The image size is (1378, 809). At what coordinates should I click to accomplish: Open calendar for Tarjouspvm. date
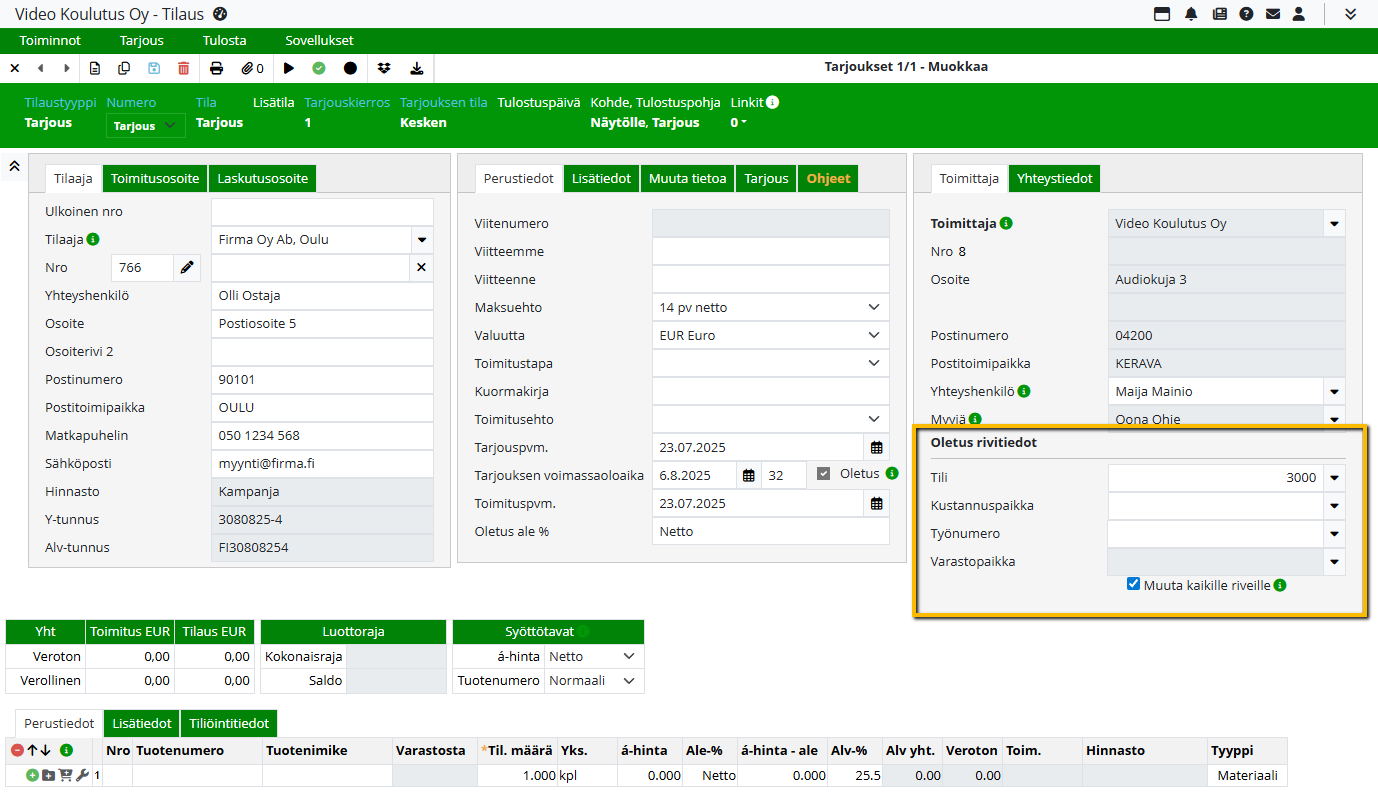pos(876,447)
